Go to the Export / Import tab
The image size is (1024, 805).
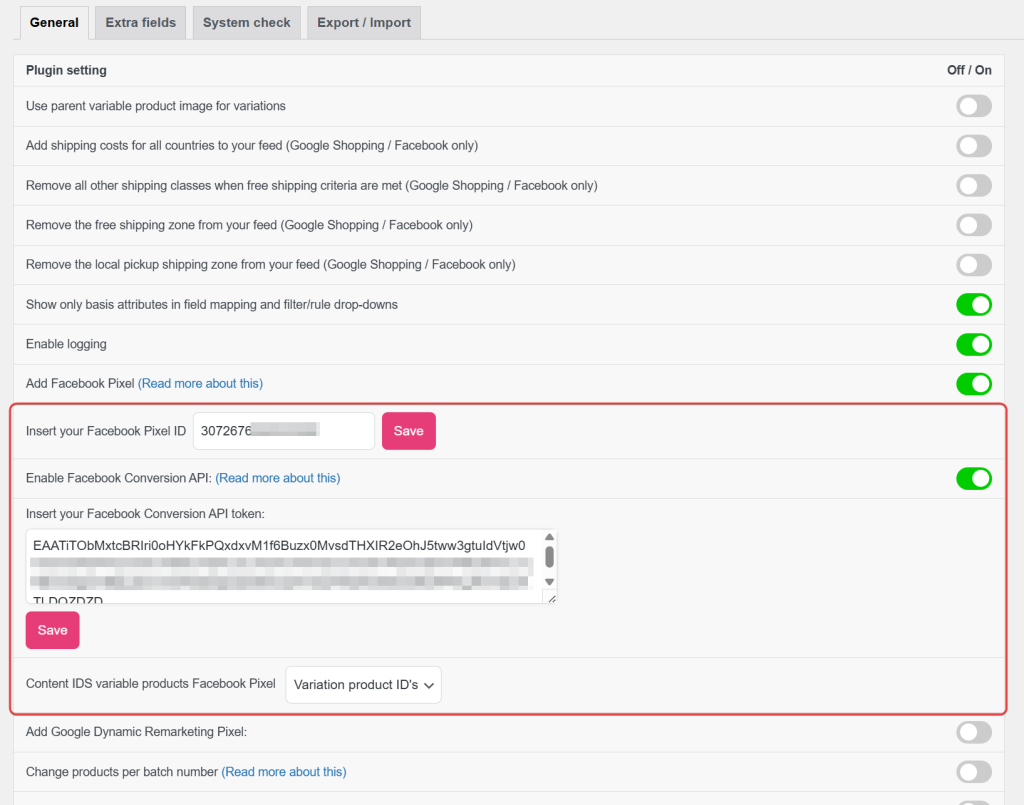[x=363, y=22]
